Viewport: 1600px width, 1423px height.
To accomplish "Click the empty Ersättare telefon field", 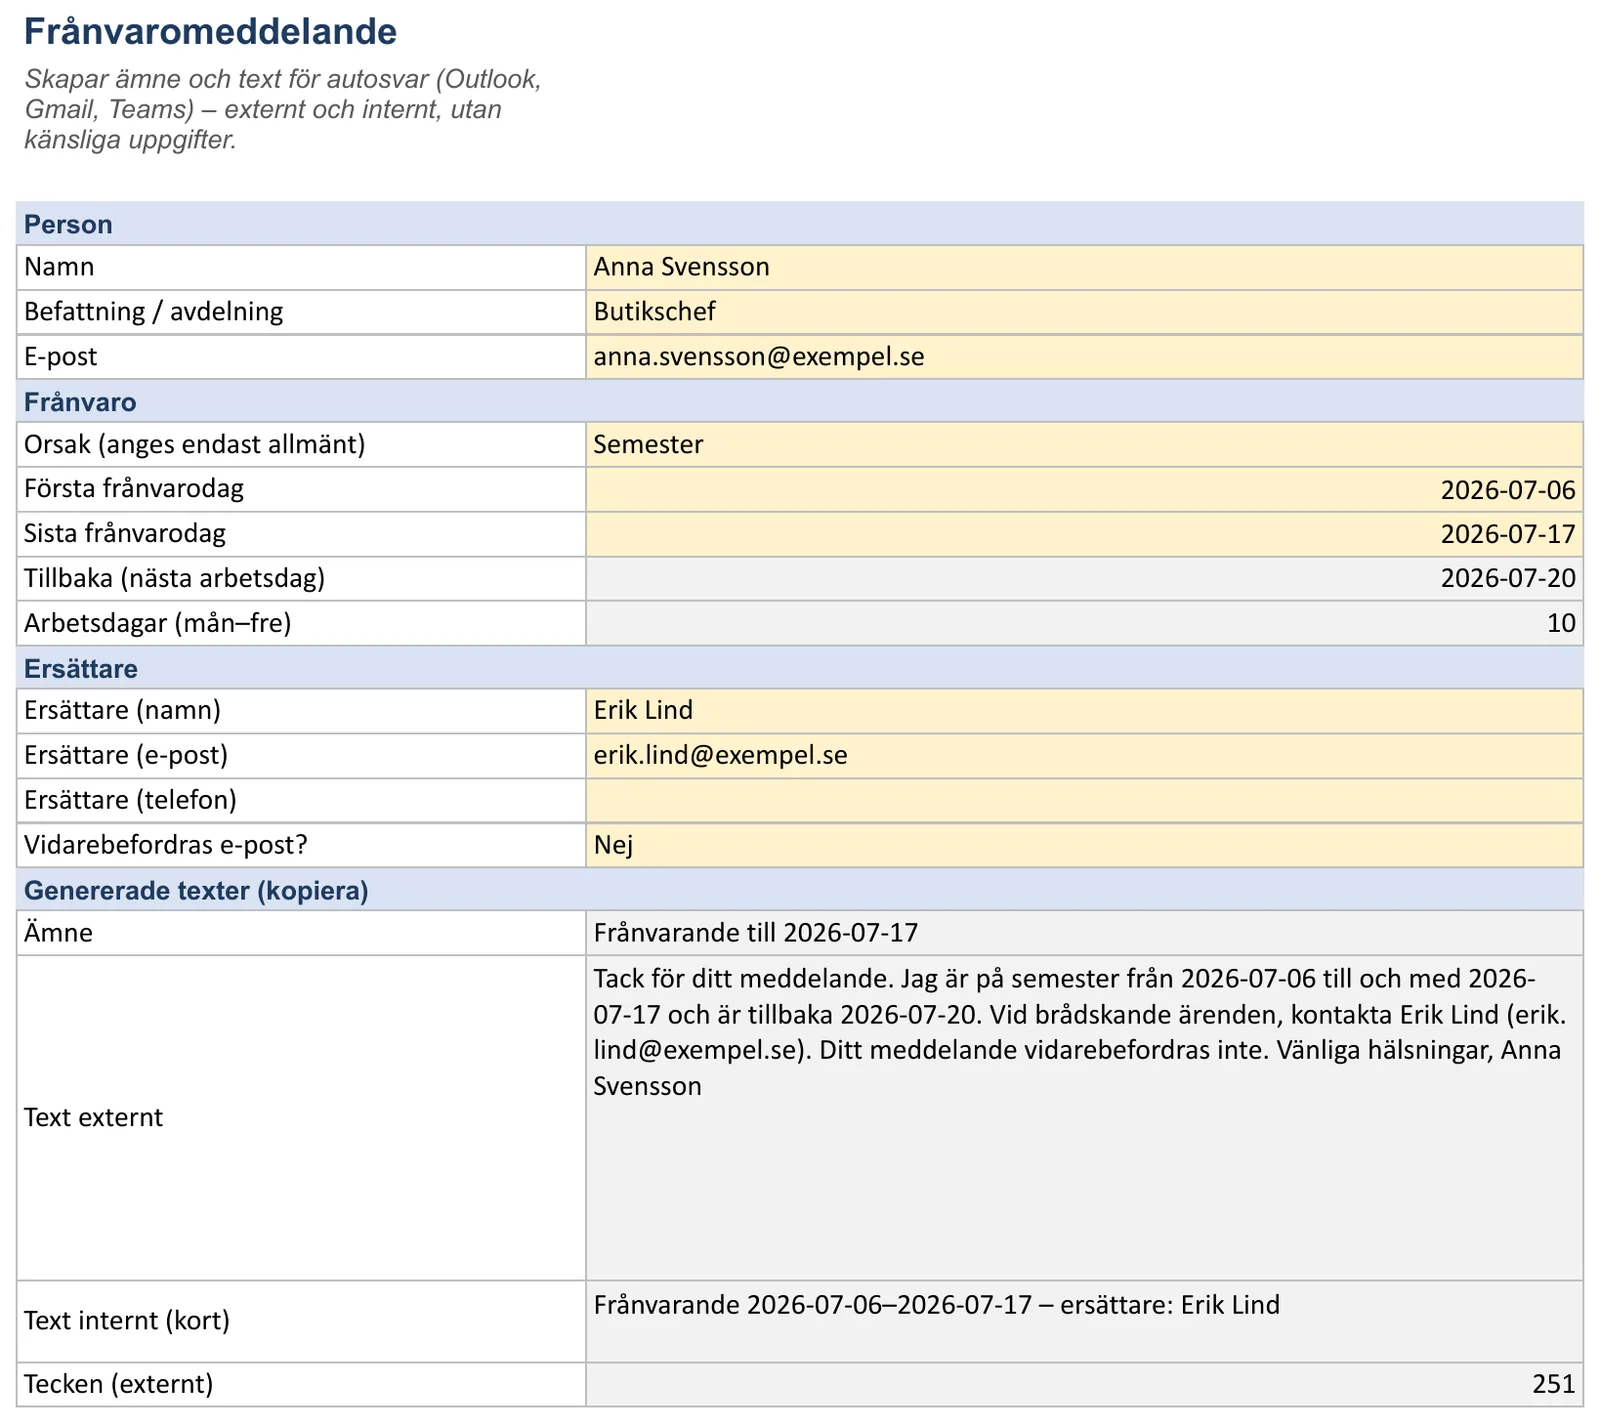I will 1084,800.
